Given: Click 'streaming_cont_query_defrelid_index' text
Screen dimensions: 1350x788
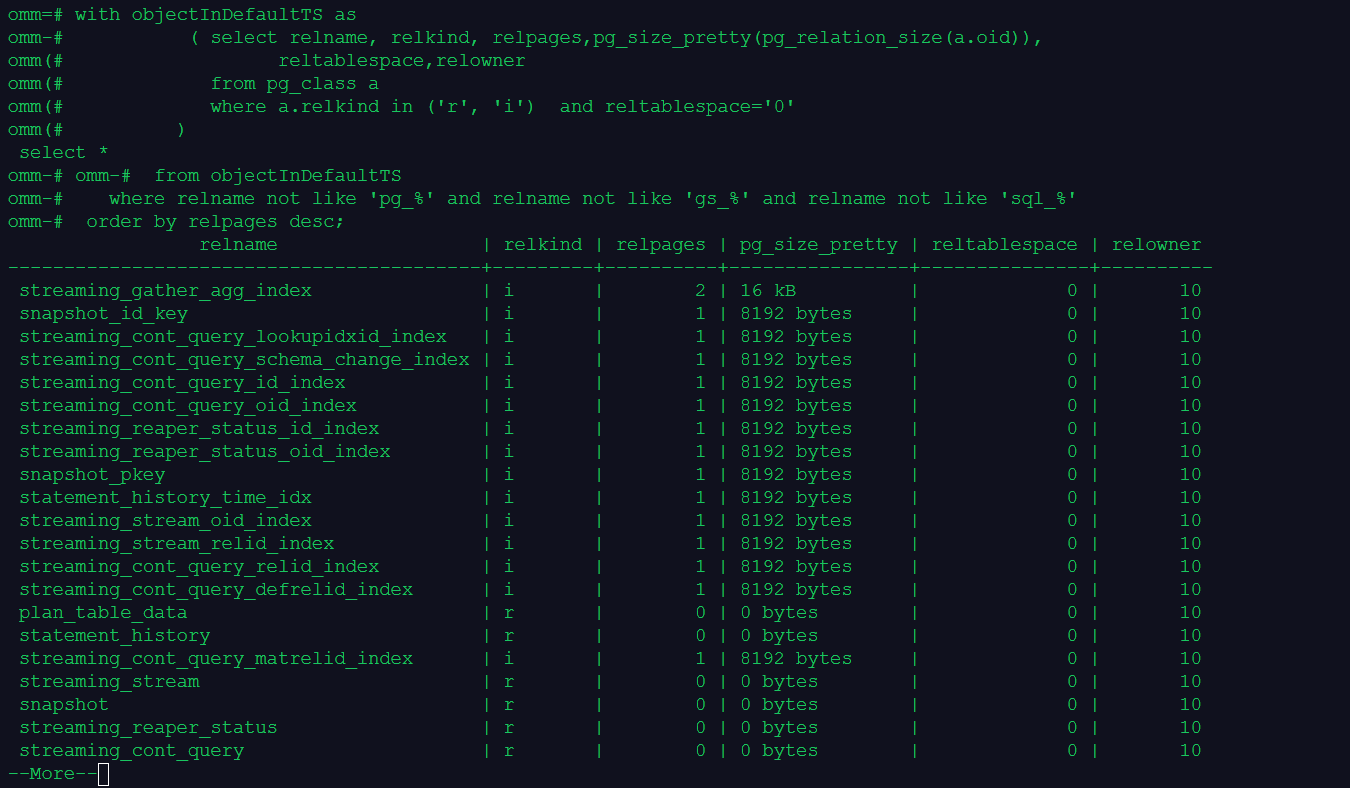Looking at the screenshot, I should click(x=216, y=589).
